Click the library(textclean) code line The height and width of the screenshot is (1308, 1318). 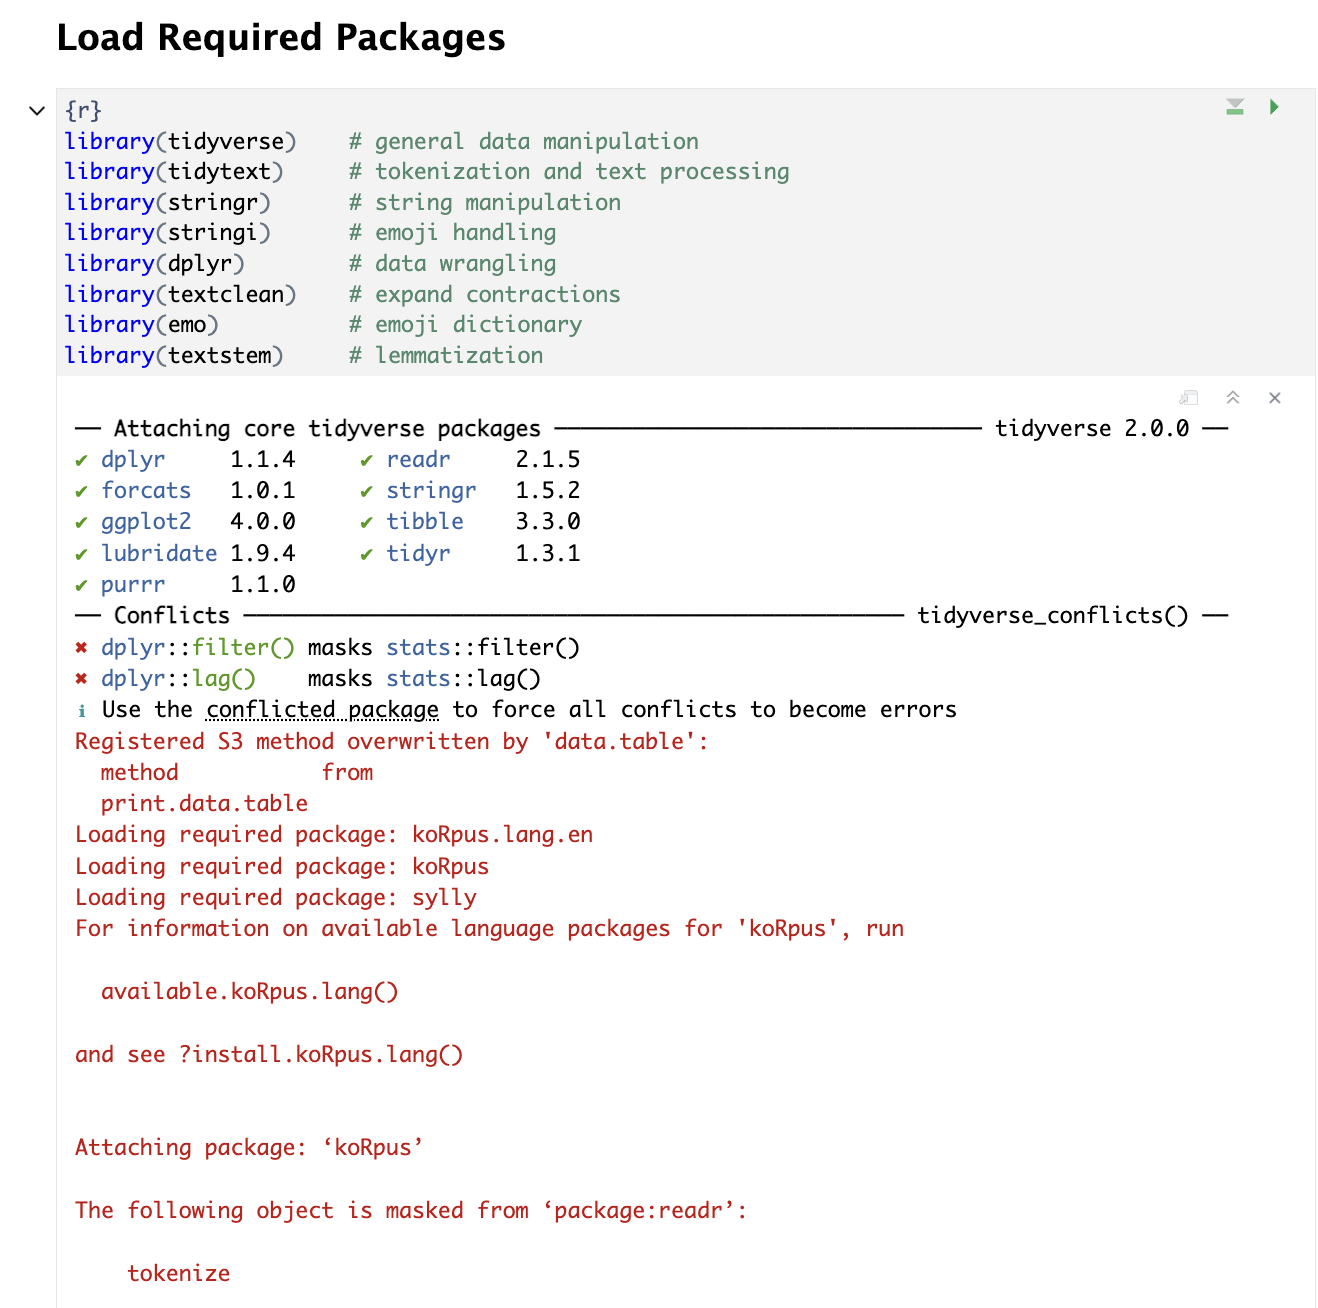pyautogui.click(x=180, y=295)
